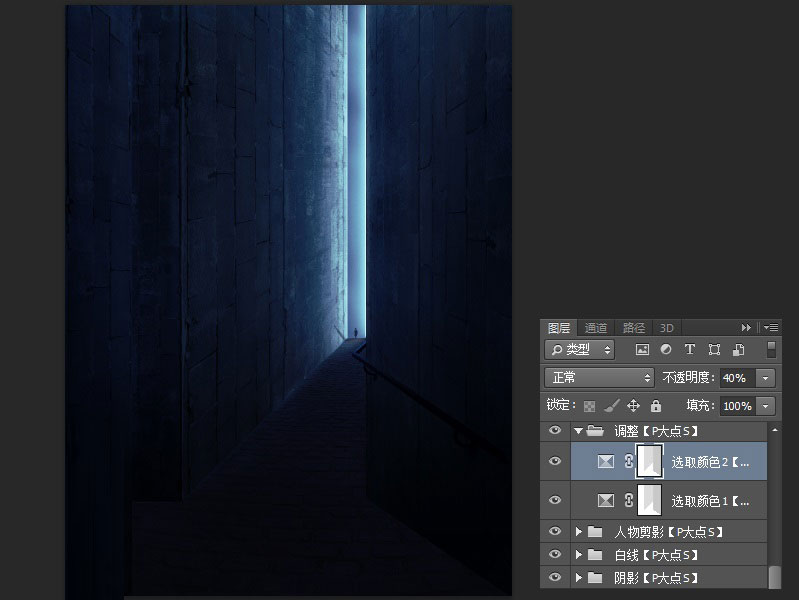Click the layers list scrollbar thumb

[775, 577]
